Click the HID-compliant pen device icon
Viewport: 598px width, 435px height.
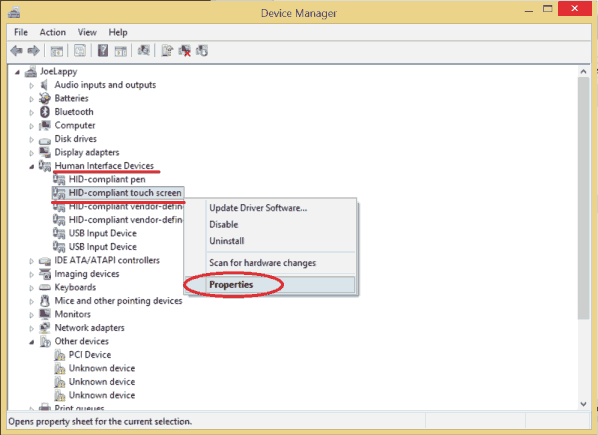click(x=59, y=179)
